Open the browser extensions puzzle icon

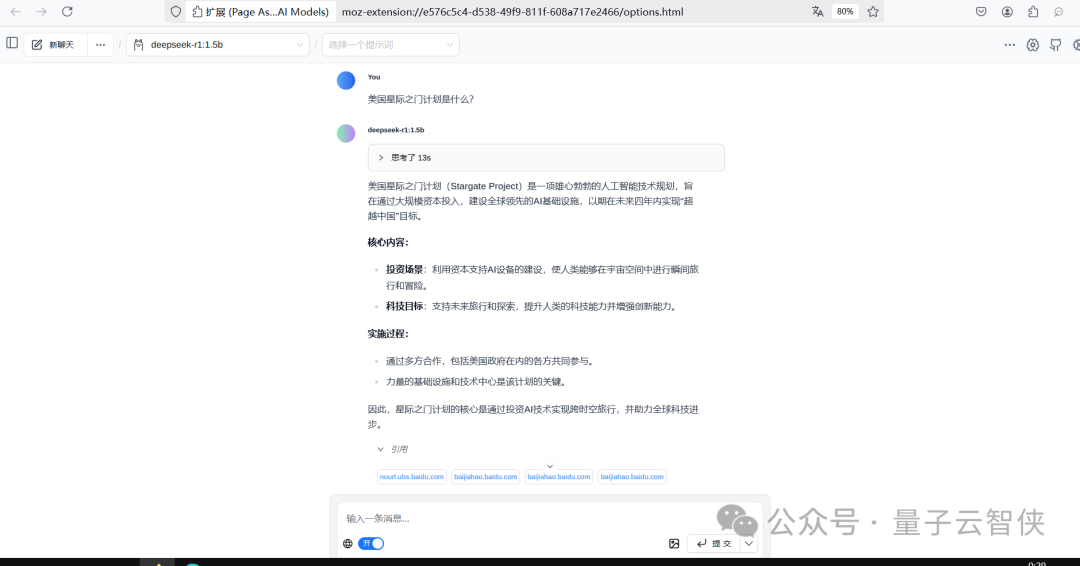(x=1033, y=12)
